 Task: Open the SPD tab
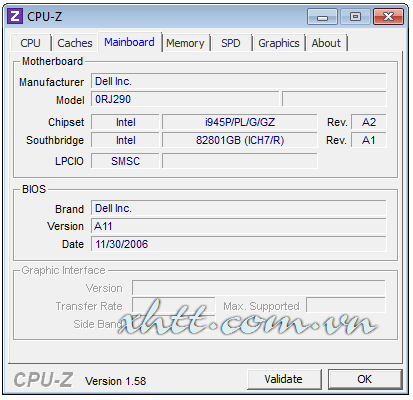click(x=231, y=43)
